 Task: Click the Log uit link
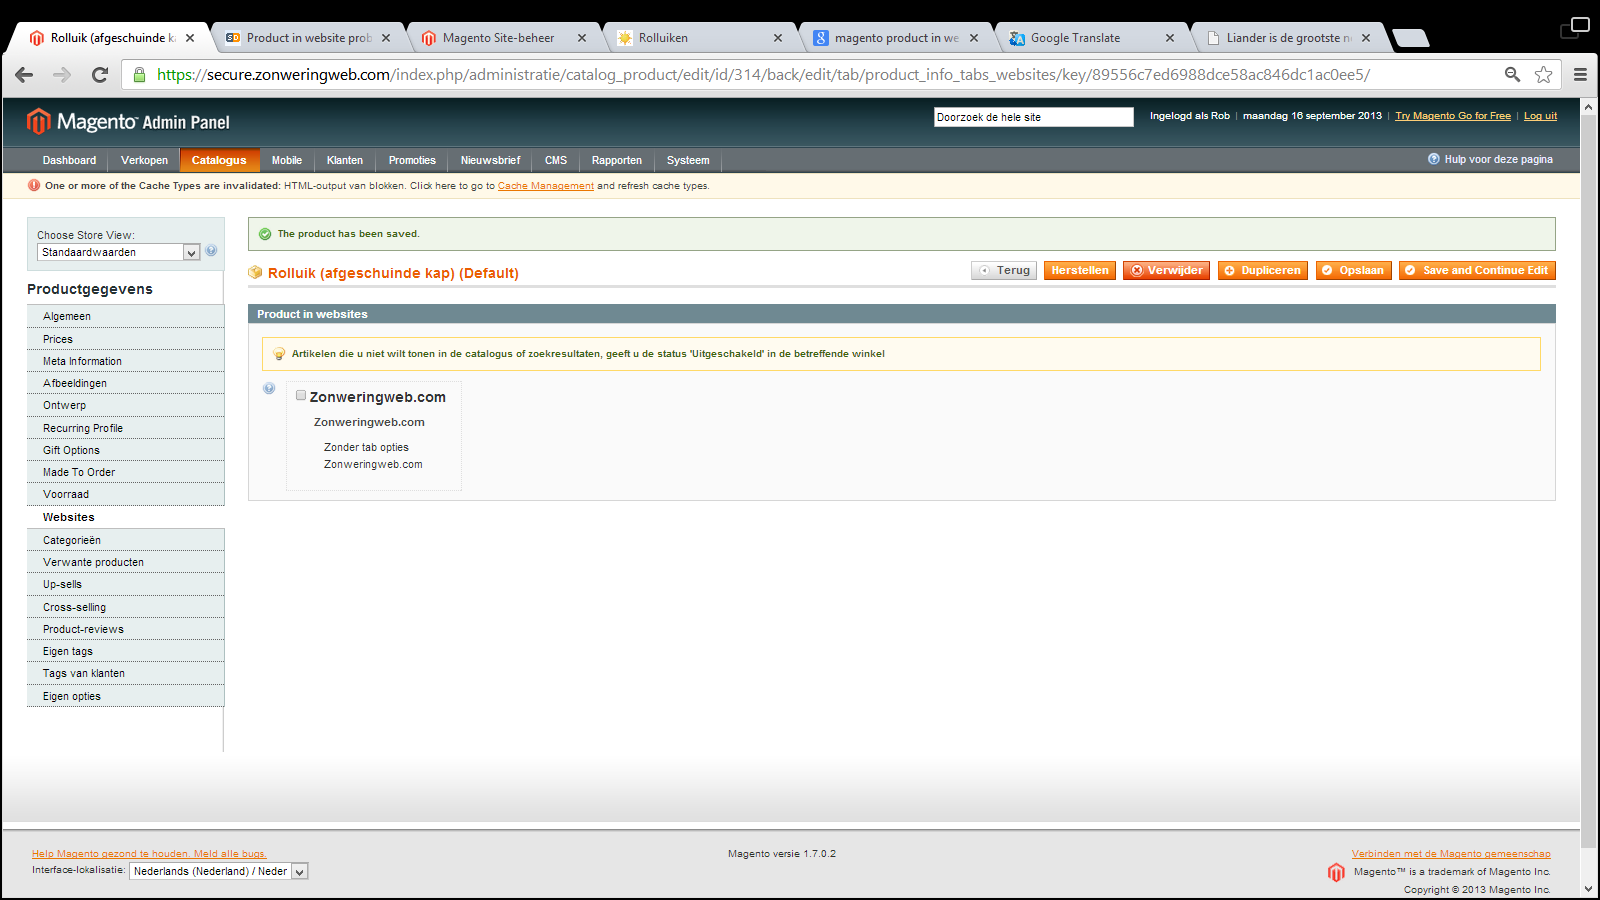tap(1540, 116)
